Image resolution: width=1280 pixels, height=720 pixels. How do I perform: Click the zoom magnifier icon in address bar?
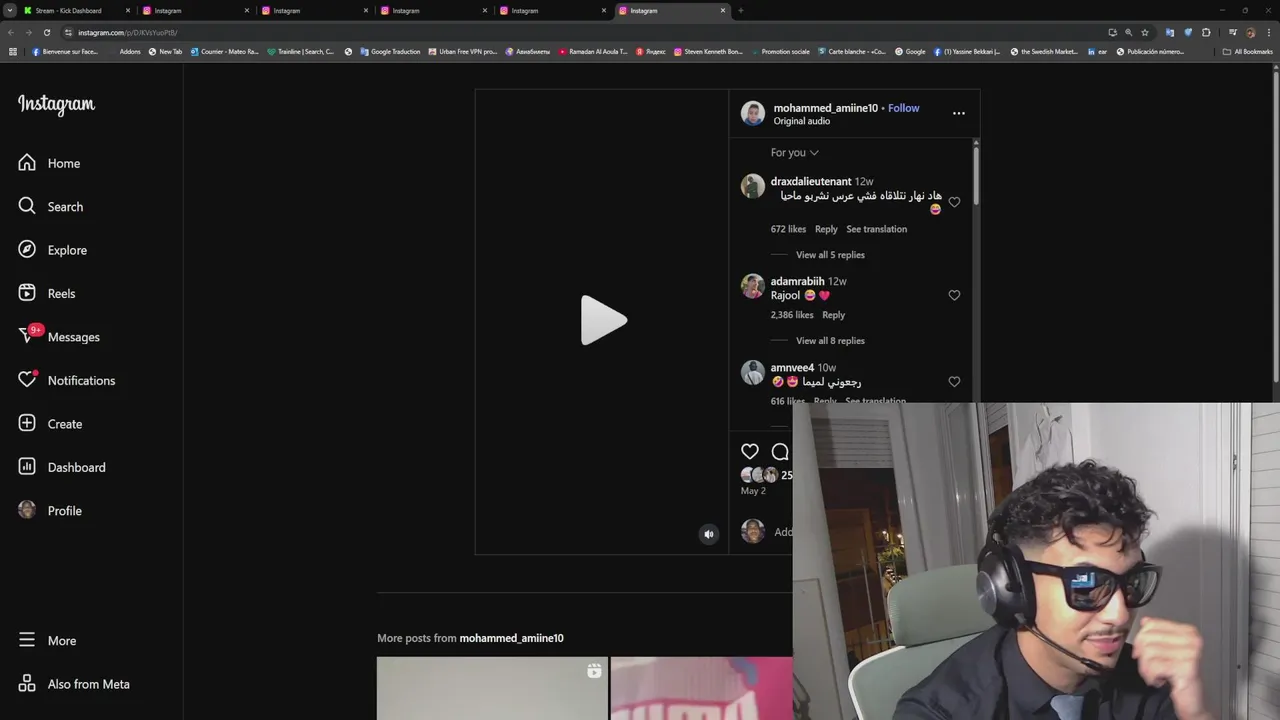pyautogui.click(x=1128, y=32)
